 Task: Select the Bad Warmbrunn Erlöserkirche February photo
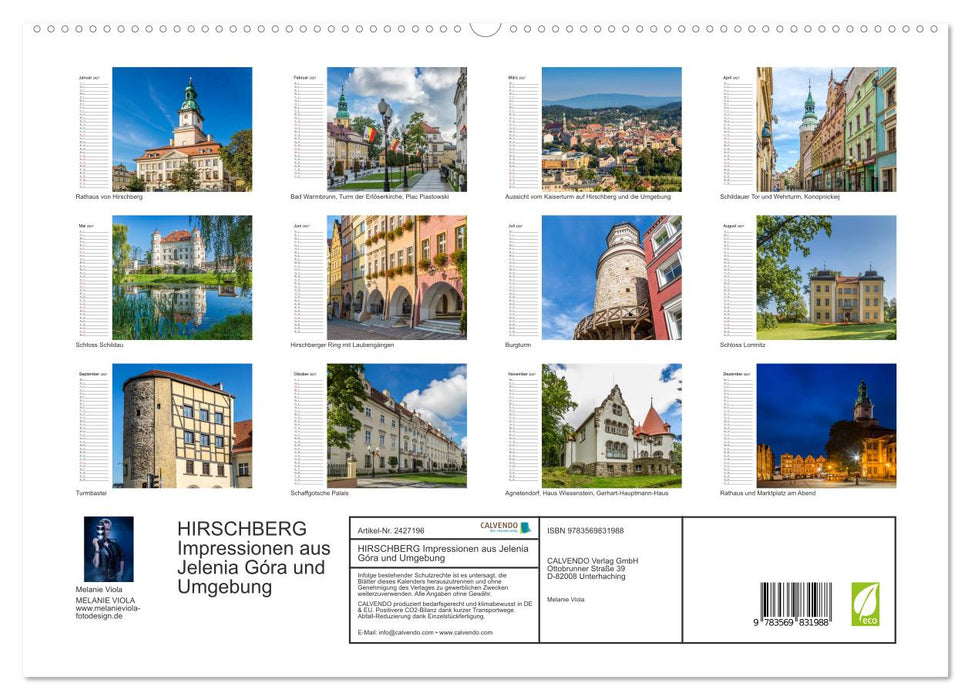(397, 129)
